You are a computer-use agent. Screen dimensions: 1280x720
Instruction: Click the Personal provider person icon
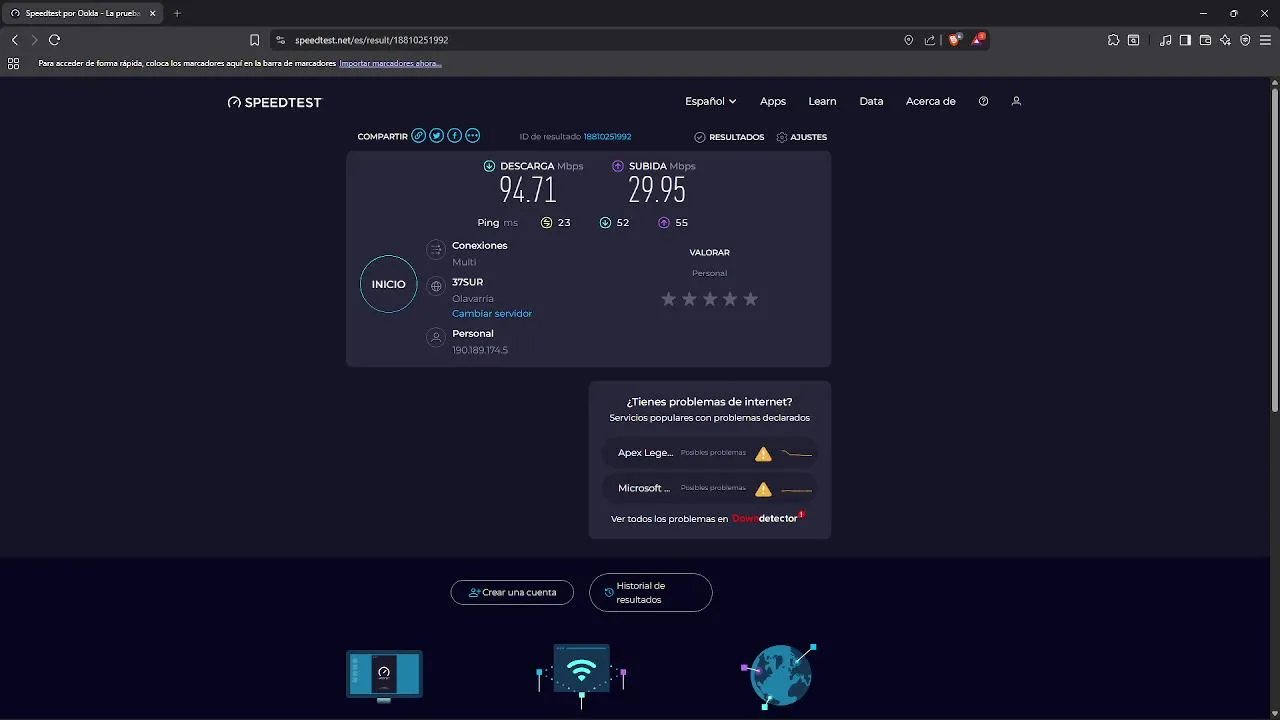(x=435, y=338)
